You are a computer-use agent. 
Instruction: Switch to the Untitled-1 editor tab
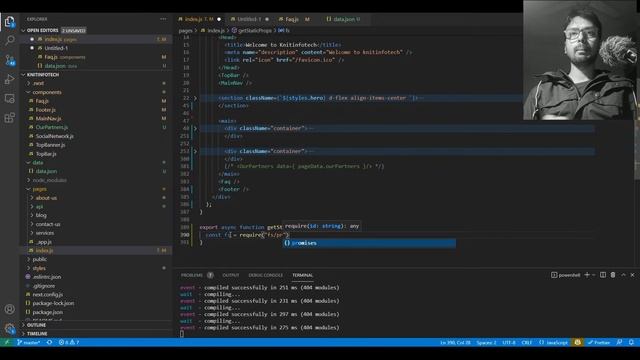coord(249,19)
